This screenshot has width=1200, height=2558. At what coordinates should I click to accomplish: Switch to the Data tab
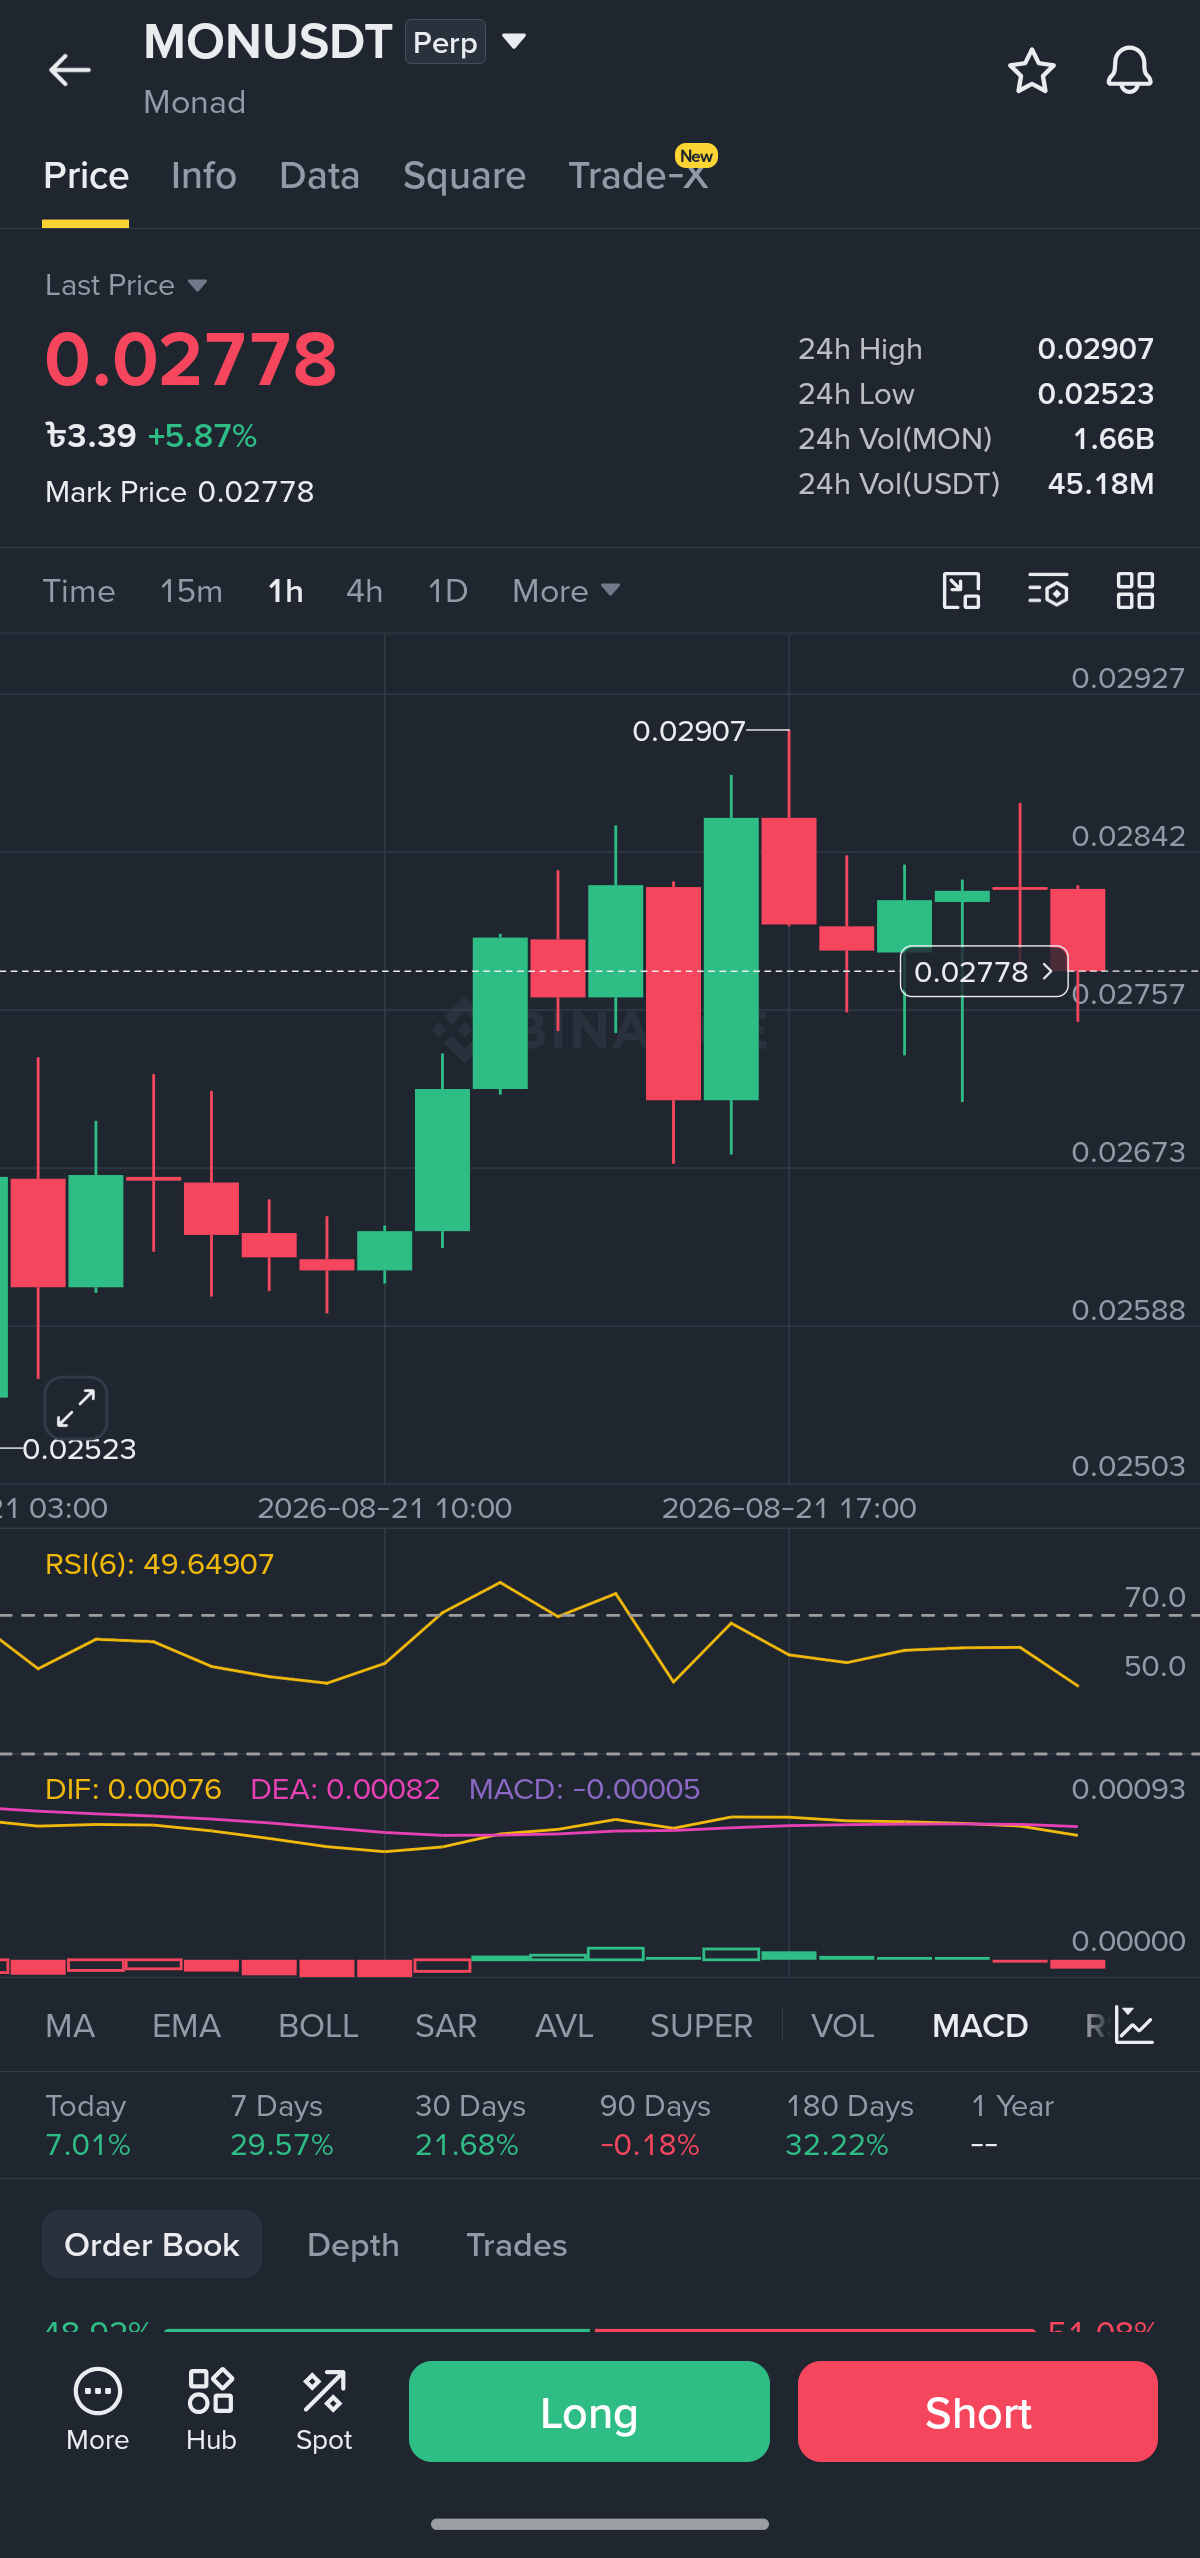[x=319, y=176]
